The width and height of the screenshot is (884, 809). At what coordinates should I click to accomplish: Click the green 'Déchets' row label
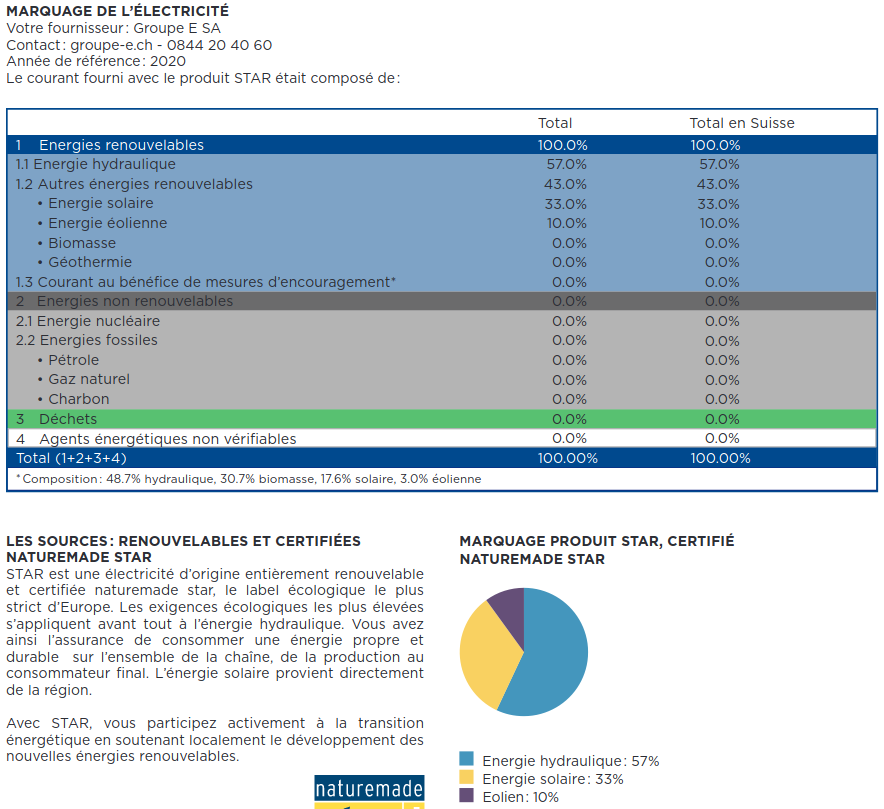point(68,419)
